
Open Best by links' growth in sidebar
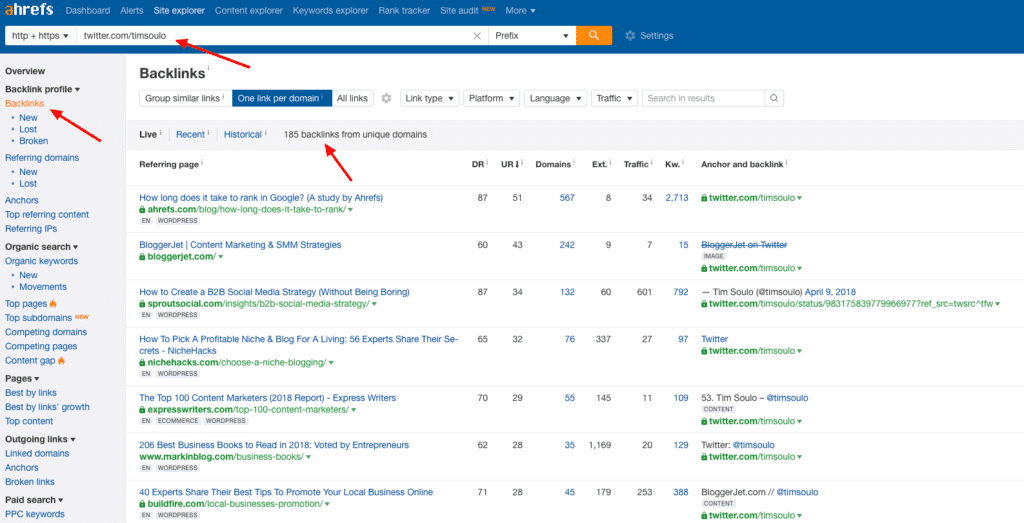47,407
